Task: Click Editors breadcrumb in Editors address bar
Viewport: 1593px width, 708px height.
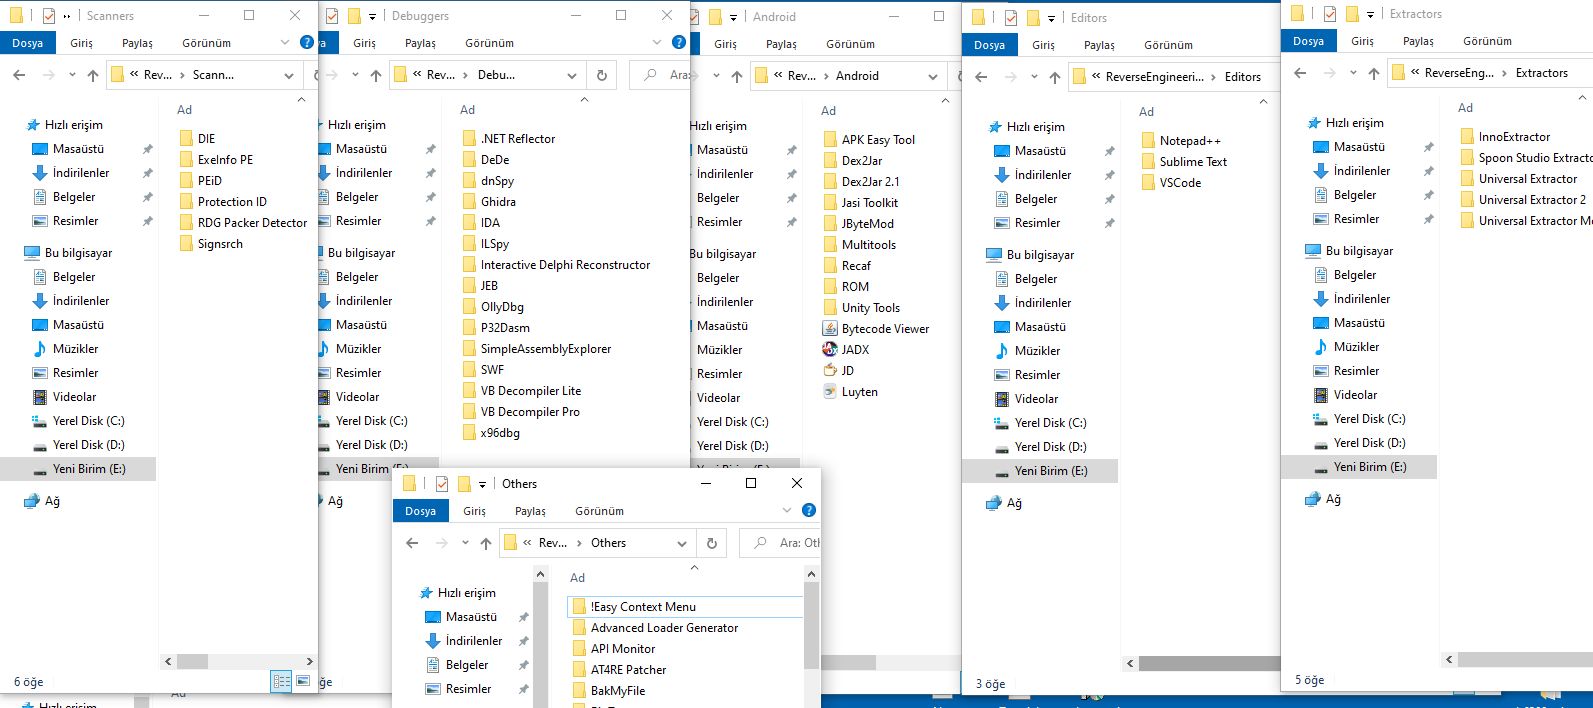Action: (x=1242, y=77)
